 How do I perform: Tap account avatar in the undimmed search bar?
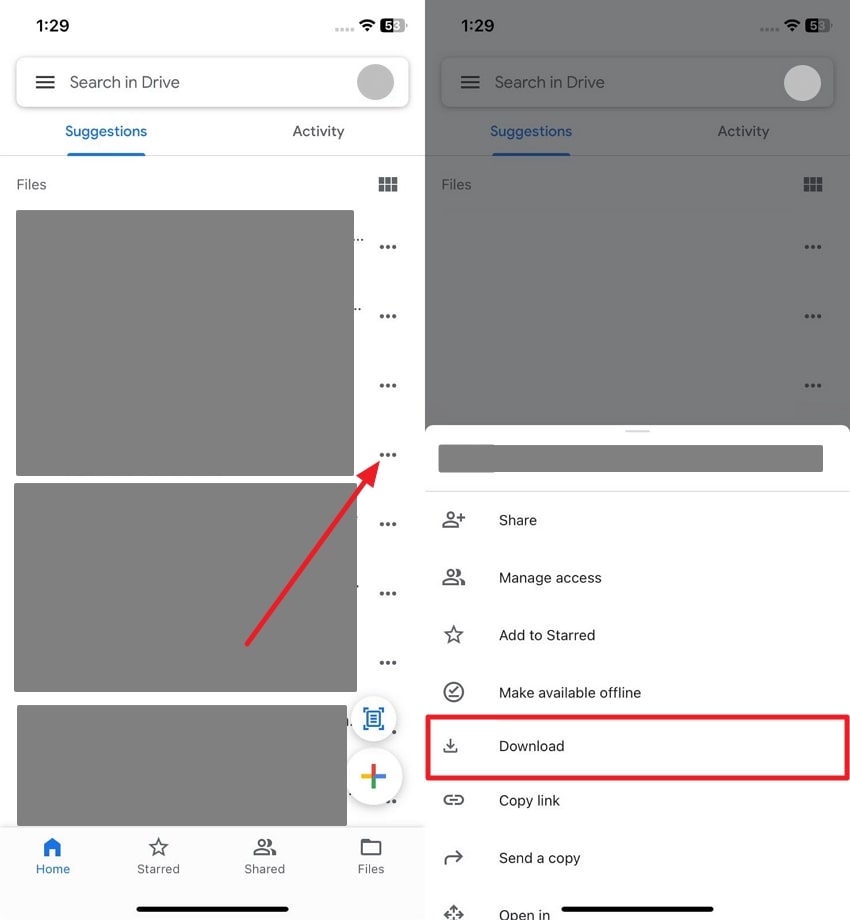click(x=375, y=82)
